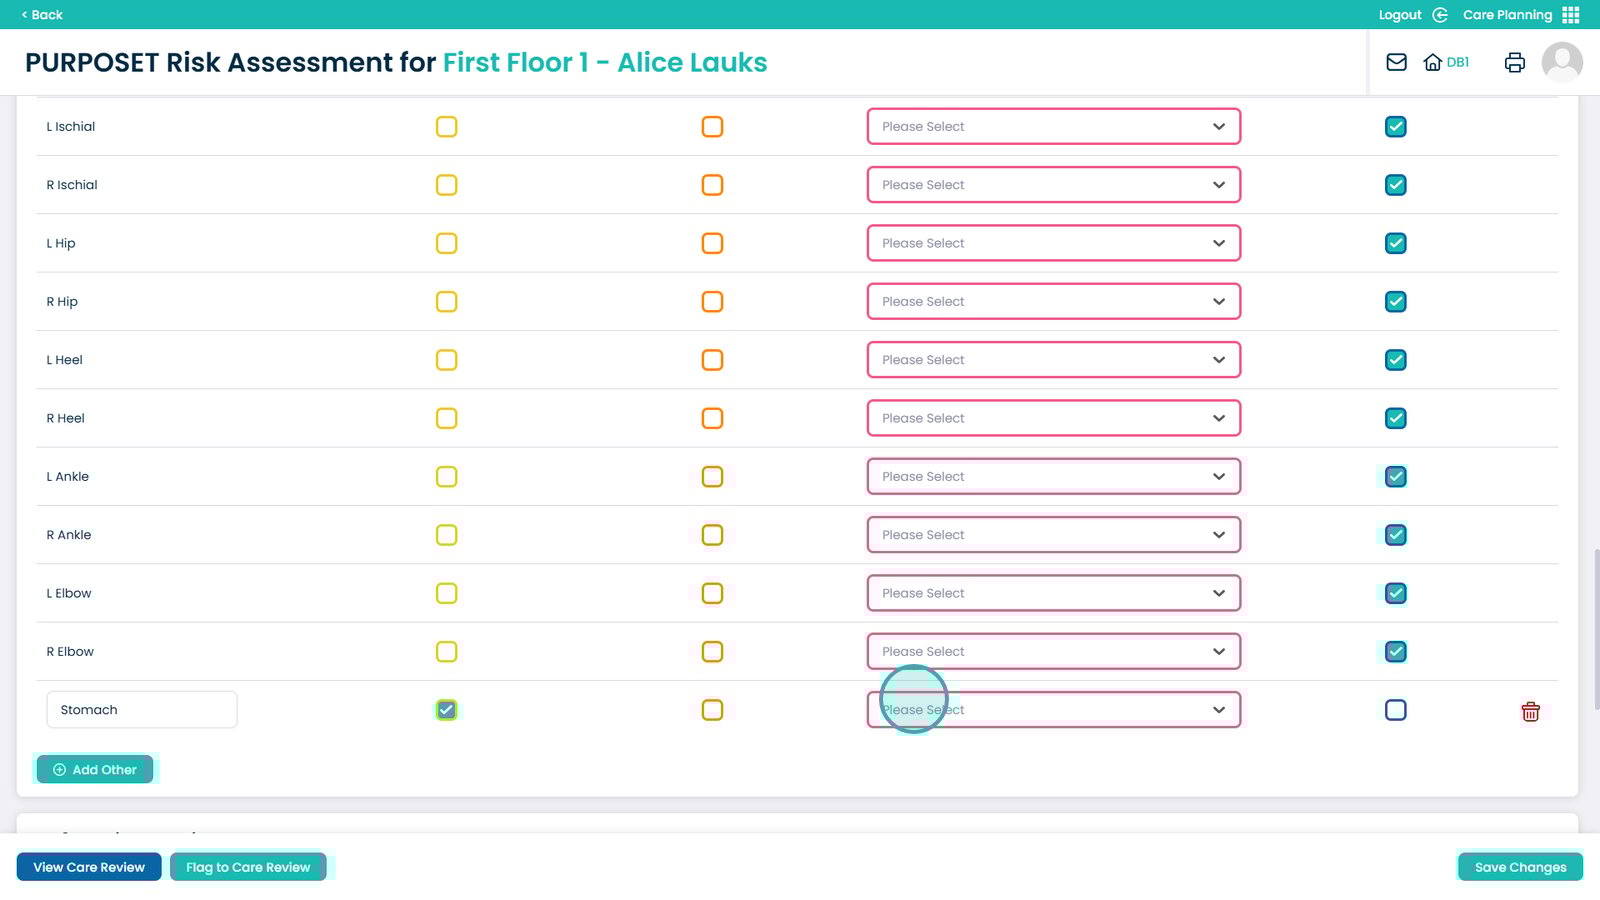Image resolution: width=1600 pixels, height=900 pixels.
Task: Go back using the Back link
Action: (x=42, y=15)
